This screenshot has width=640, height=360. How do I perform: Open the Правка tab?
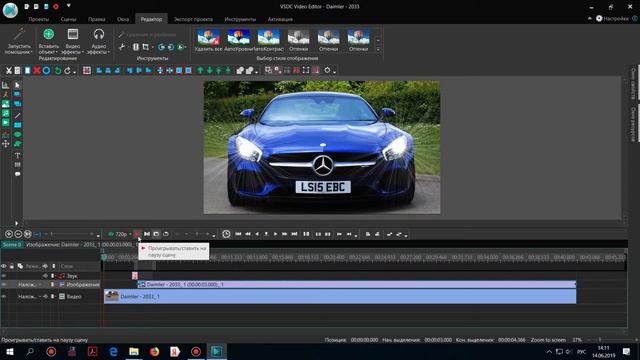coord(96,19)
